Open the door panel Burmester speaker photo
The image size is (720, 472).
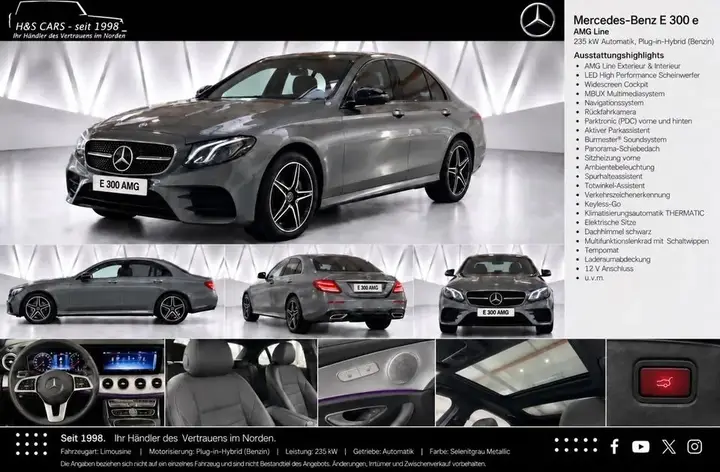coord(377,383)
